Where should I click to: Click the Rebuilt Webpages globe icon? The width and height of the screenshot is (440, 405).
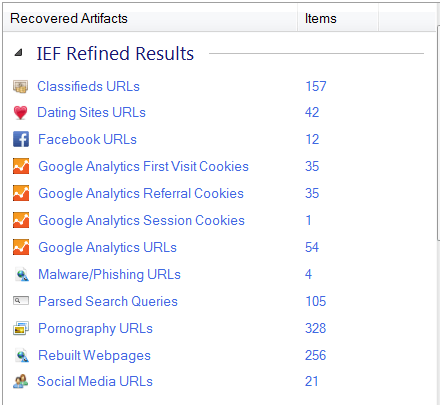(22, 355)
